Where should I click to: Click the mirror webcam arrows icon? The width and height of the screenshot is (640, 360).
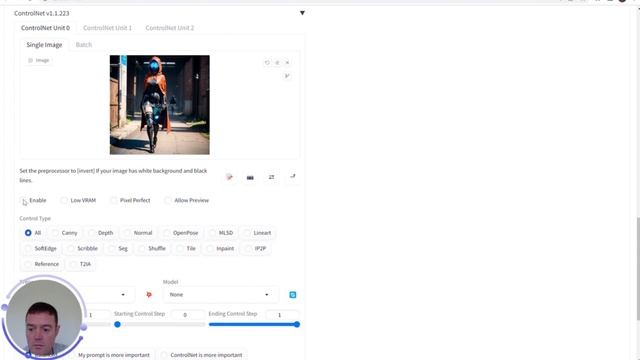point(271,177)
